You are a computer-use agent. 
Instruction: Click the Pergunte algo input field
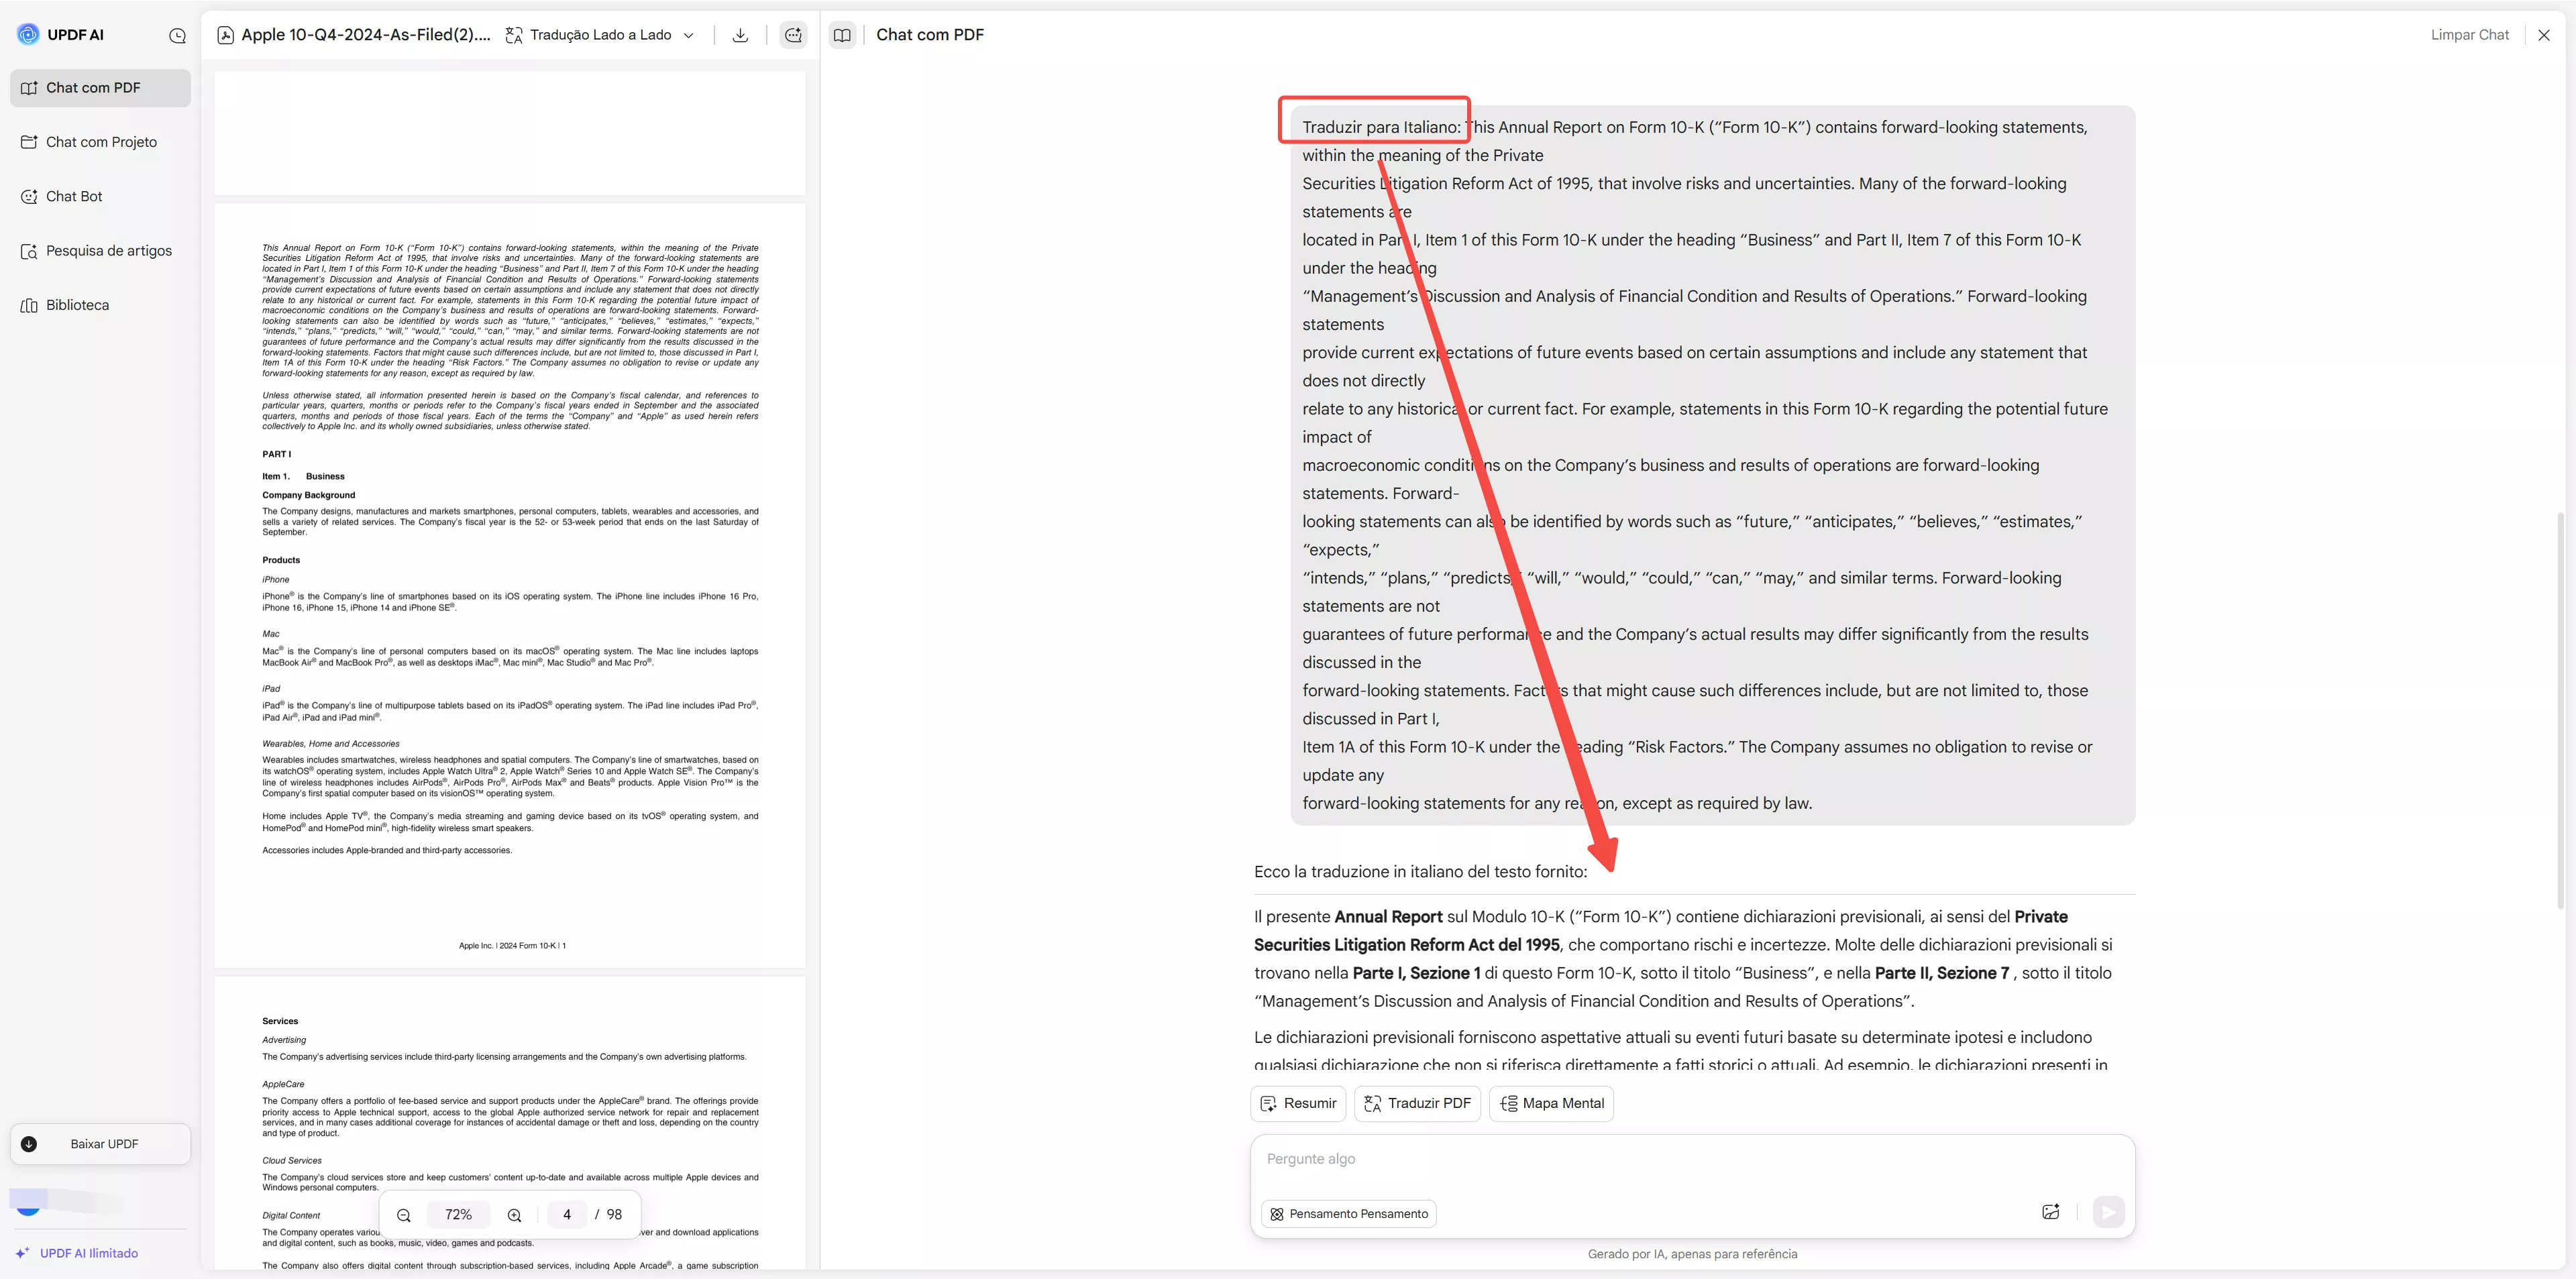pyautogui.click(x=1690, y=1159)
